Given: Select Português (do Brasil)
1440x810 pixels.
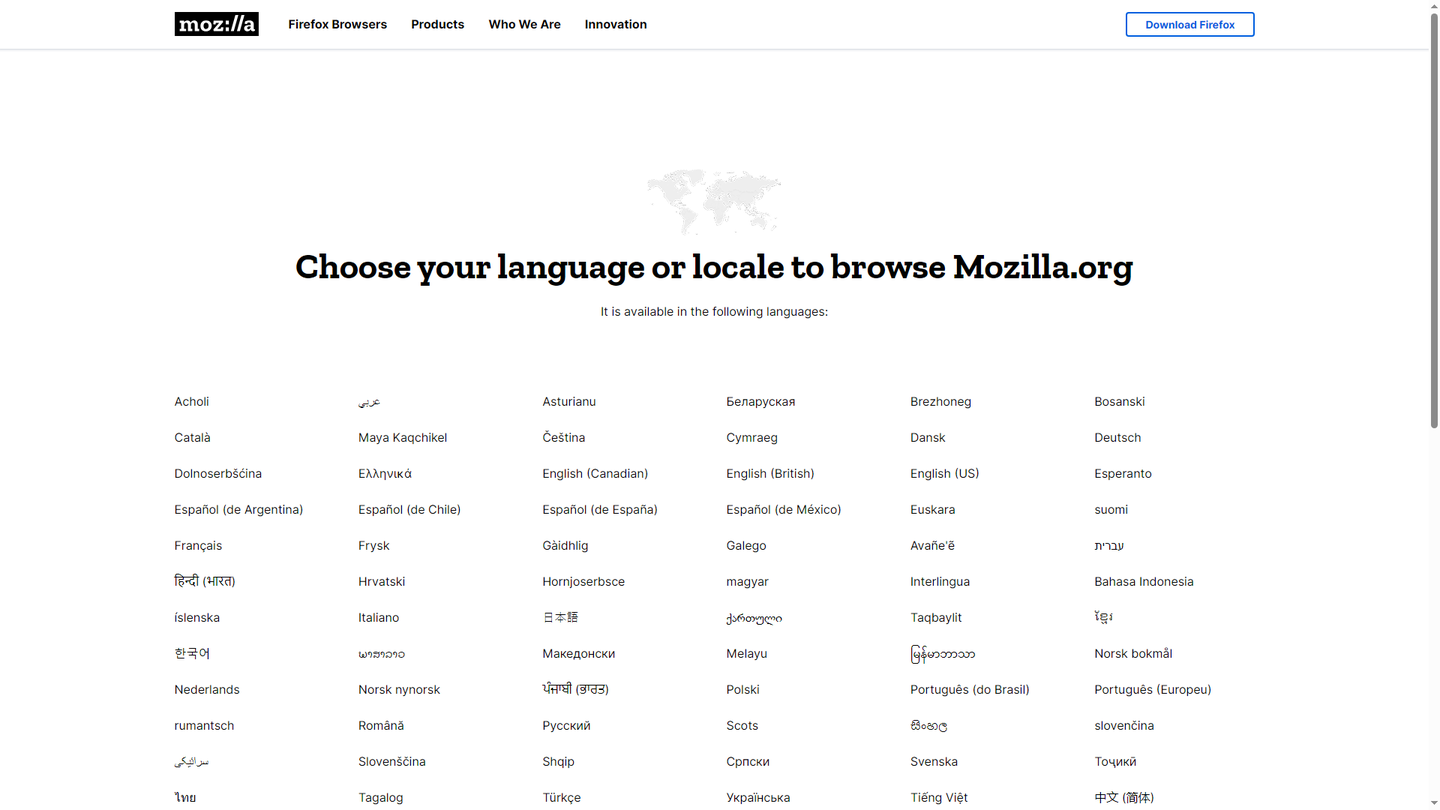Looking at the screenshot, I should coord(969,689).
